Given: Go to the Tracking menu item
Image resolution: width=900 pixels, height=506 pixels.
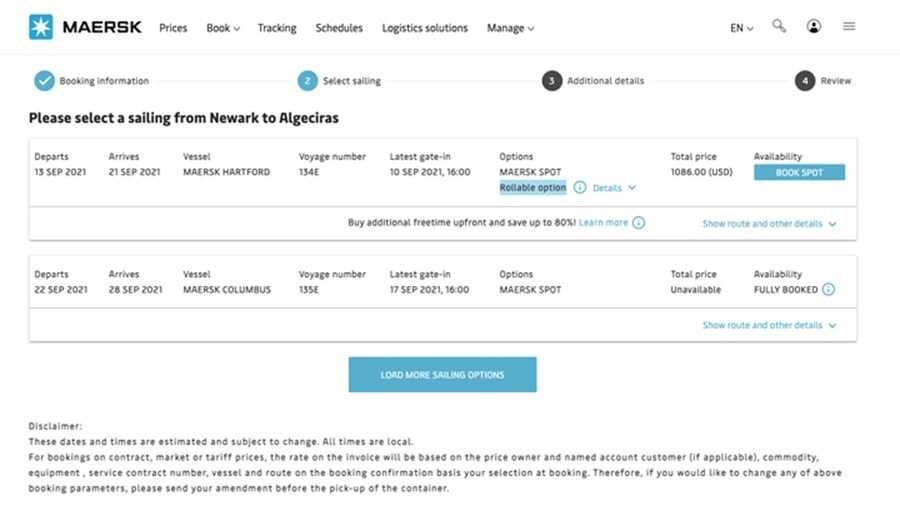Looking at the screenshot, I should coord(277,28).
